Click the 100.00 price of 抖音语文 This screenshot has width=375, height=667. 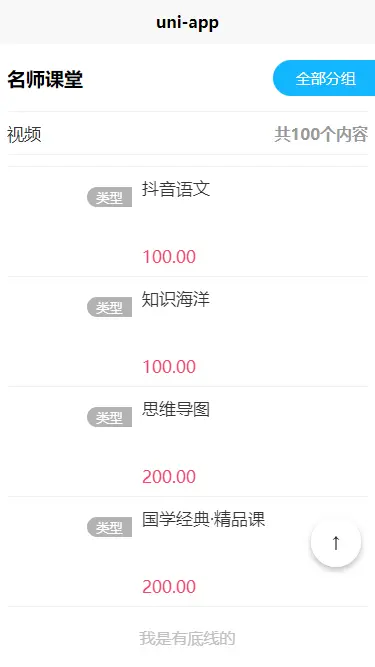tap(169, 257)
